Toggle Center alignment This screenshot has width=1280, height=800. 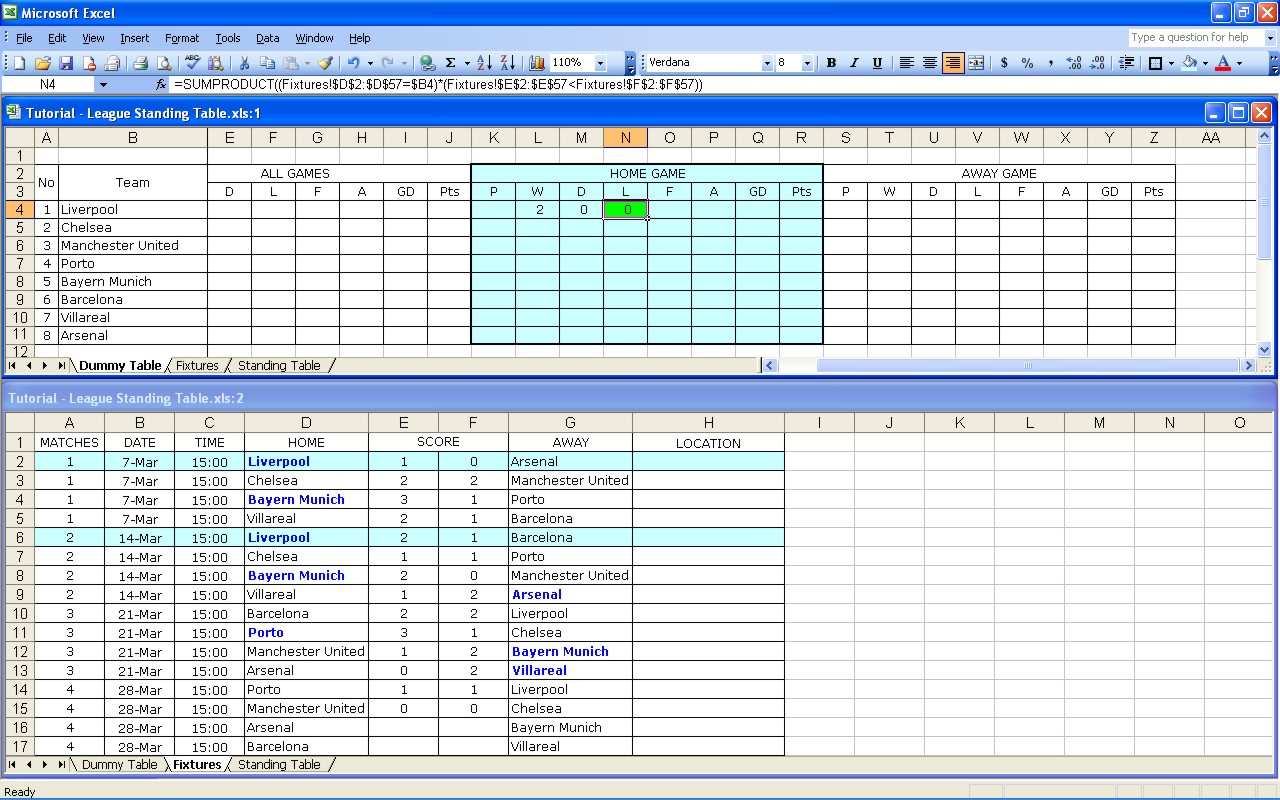[x=930, y=63]
